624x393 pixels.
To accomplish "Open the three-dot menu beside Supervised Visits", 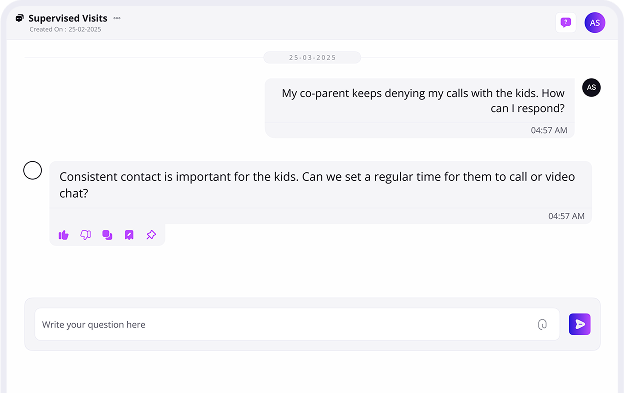I will [117, 18].
